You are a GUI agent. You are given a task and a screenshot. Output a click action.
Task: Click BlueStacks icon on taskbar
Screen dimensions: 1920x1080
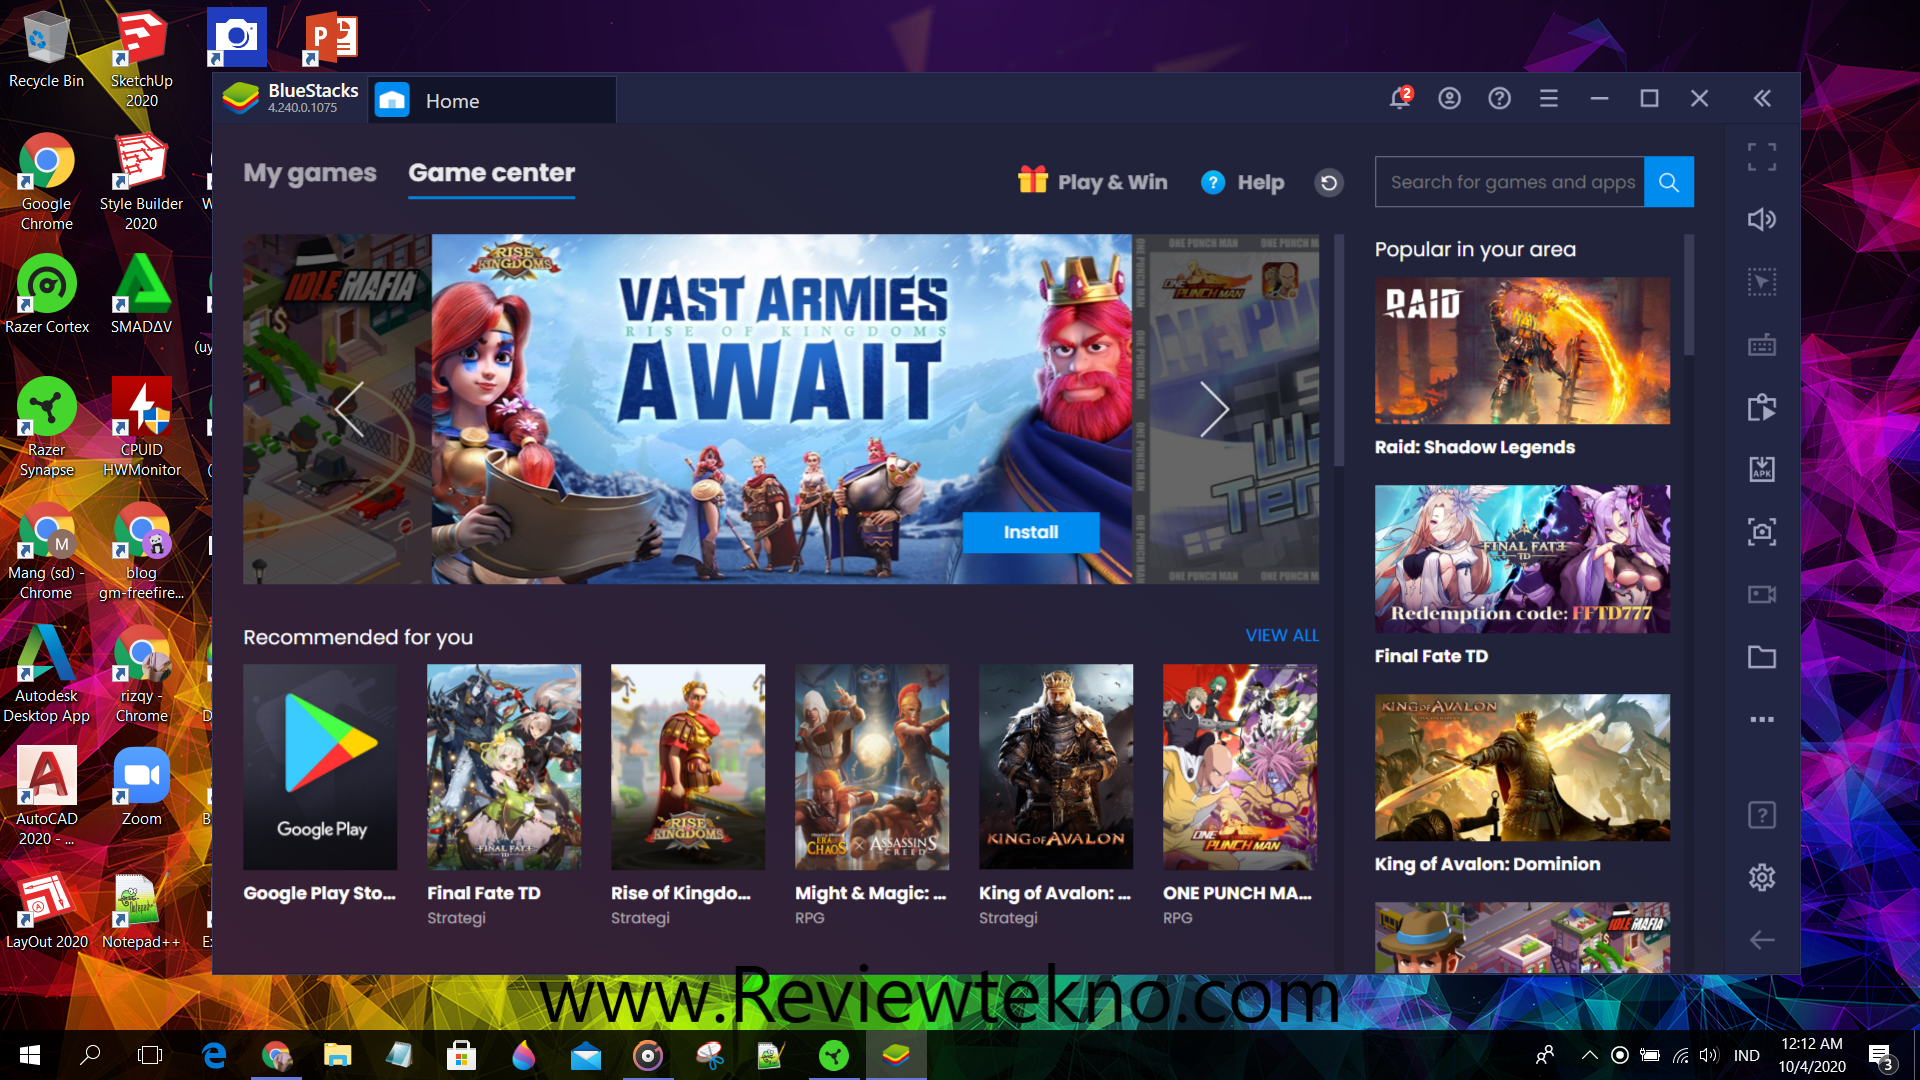pyautogui.click(x=896, y=1055)
